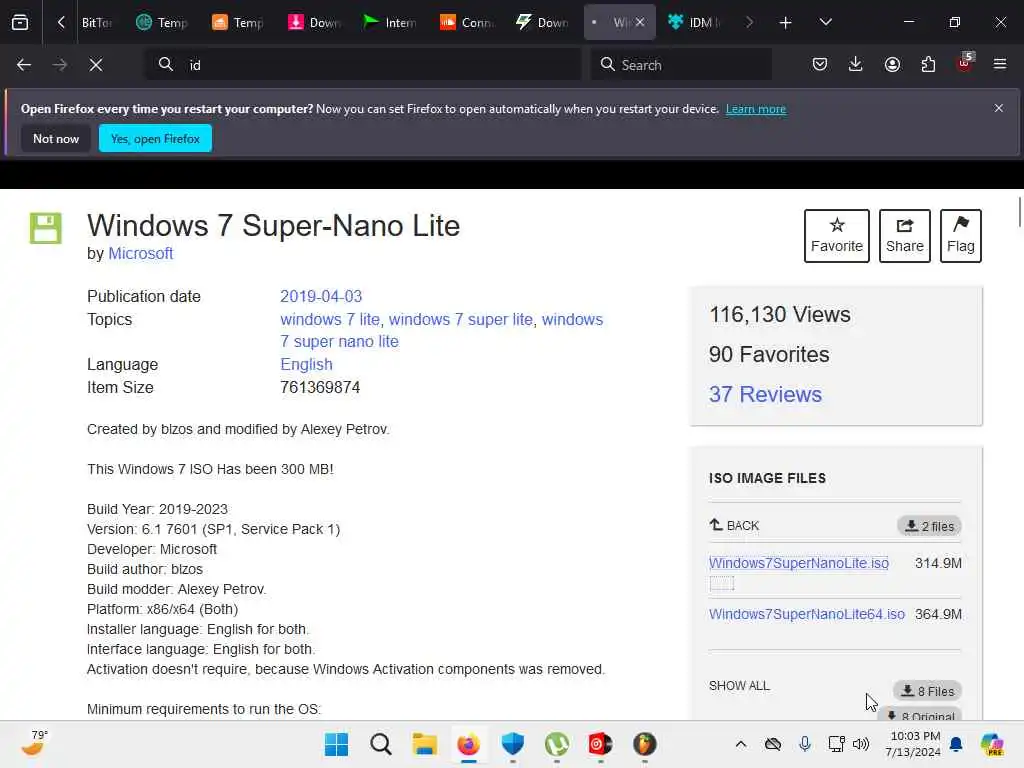Open the weather widget on taskbar

[35, 744]
